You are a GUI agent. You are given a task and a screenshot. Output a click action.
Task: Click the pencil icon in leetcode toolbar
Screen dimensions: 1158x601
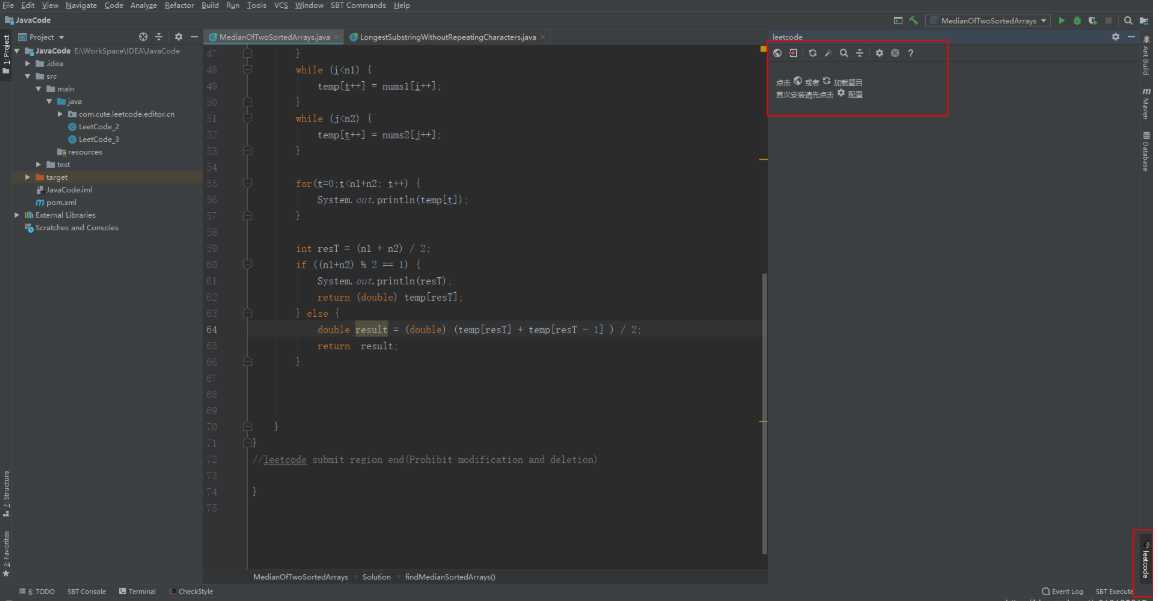(828, 53)
